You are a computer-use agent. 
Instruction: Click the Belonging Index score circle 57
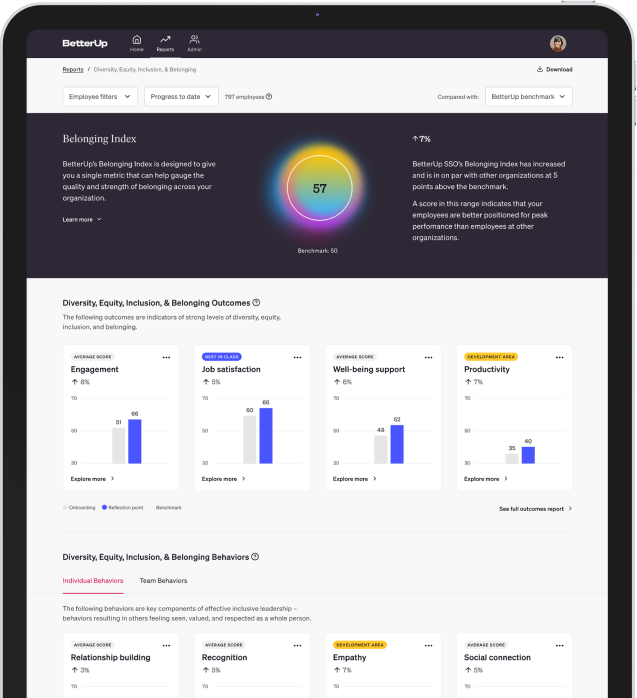pos(320,188)
